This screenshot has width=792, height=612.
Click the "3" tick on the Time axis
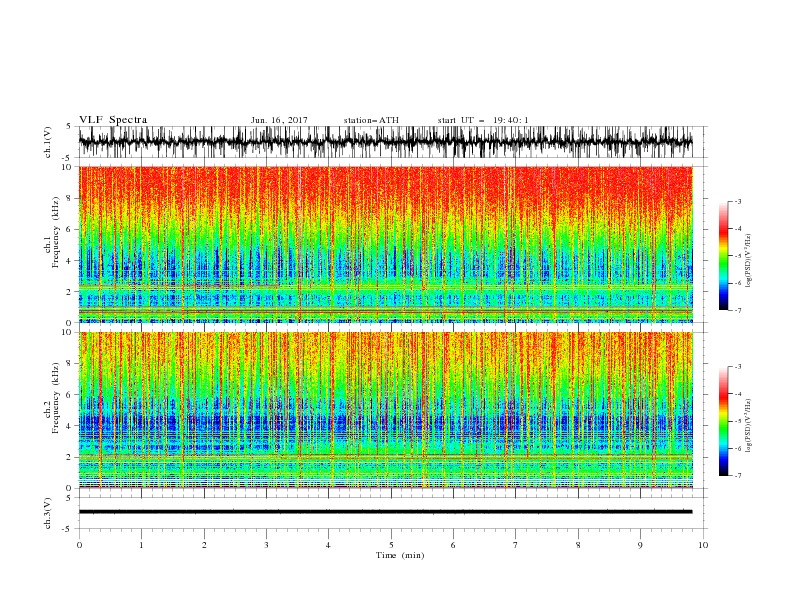click(x=266, y=545)
